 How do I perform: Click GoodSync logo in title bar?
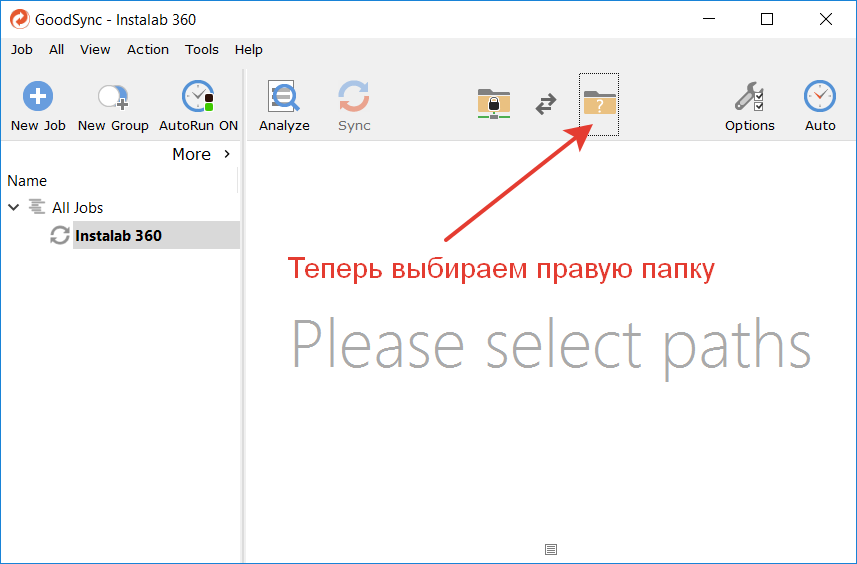pyautogui.click(x=20, y=19)
